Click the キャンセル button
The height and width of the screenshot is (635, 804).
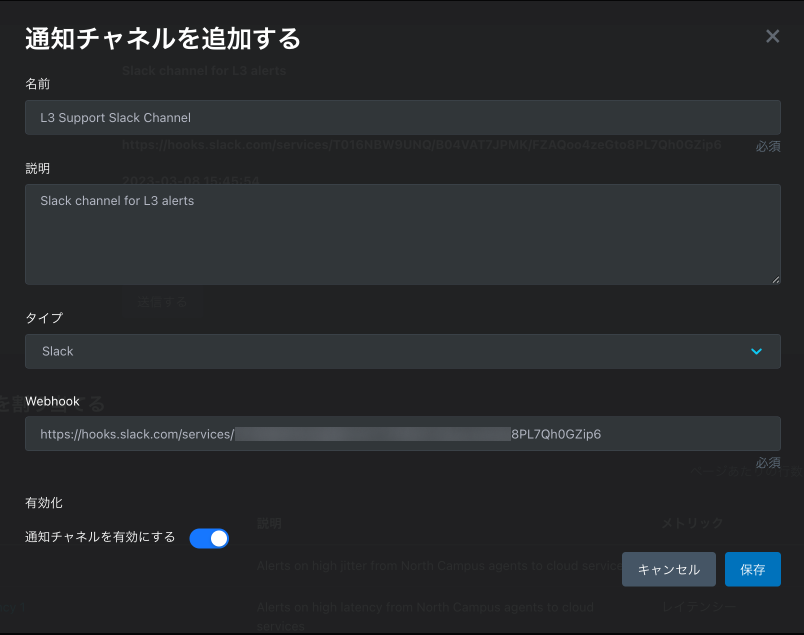(669, 569)
